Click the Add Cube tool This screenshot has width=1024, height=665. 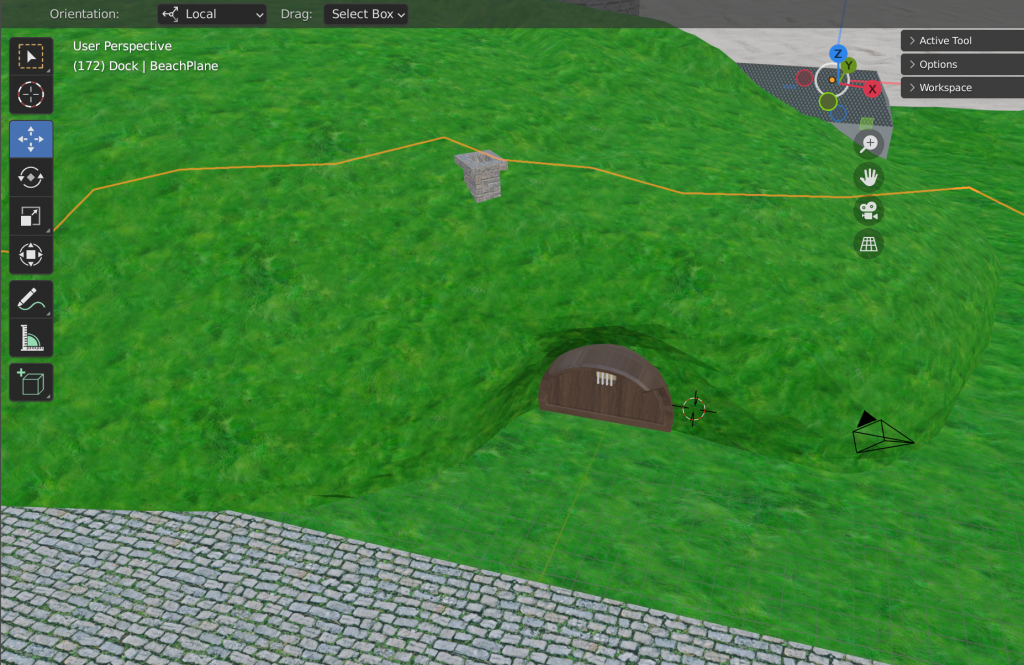(x=31, y=382)
